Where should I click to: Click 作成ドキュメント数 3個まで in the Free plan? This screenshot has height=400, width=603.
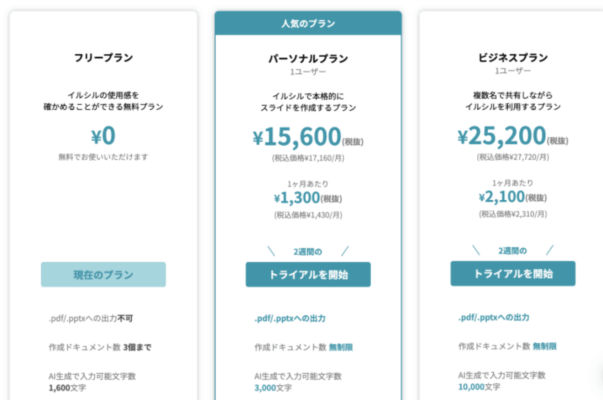point(98,347)
